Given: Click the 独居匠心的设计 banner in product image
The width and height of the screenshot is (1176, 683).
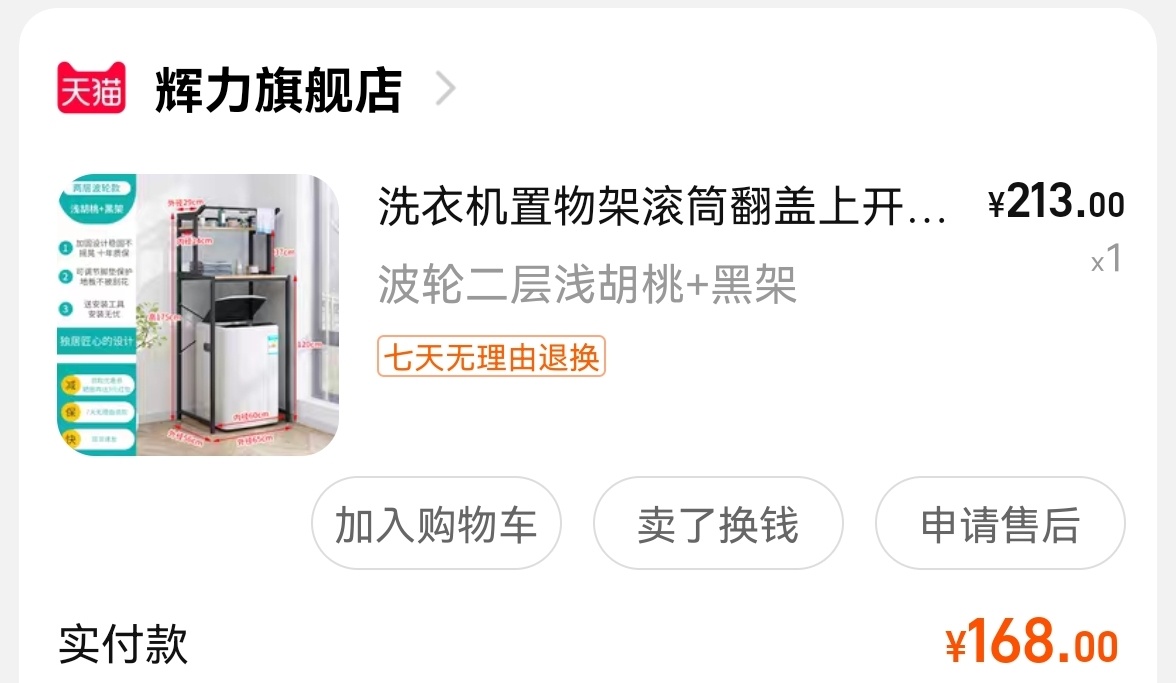Looking at the screenshot, I should tap(97, 341).
